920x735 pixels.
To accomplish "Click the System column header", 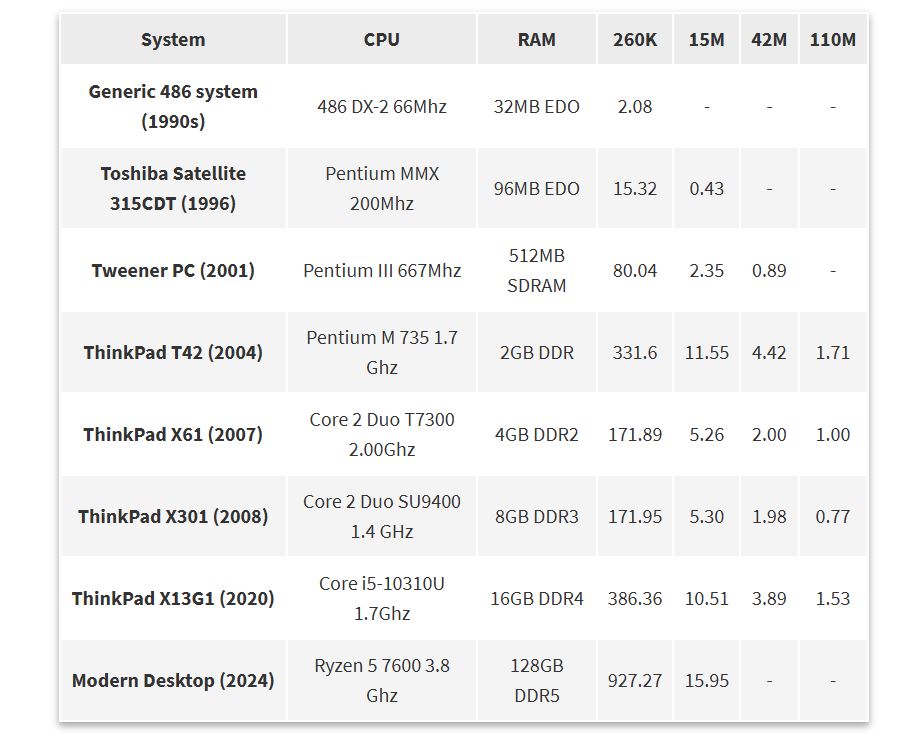I will [173, 40].
